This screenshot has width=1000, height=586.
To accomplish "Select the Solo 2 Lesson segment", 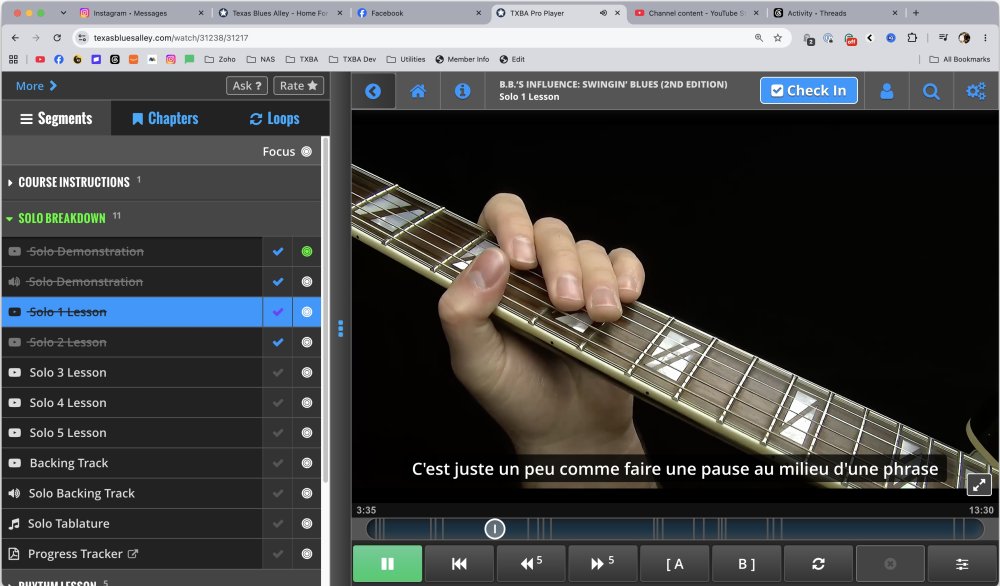I will (x=132, y=342).
